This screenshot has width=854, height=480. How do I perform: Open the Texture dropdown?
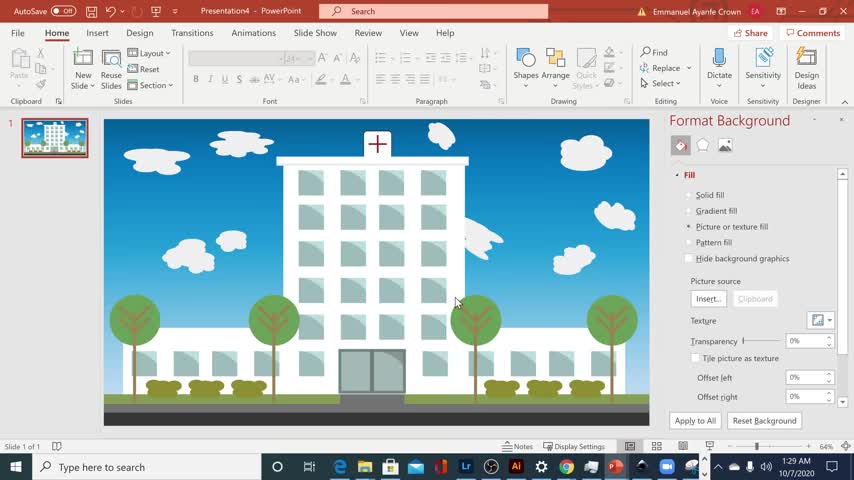[821, 320]
